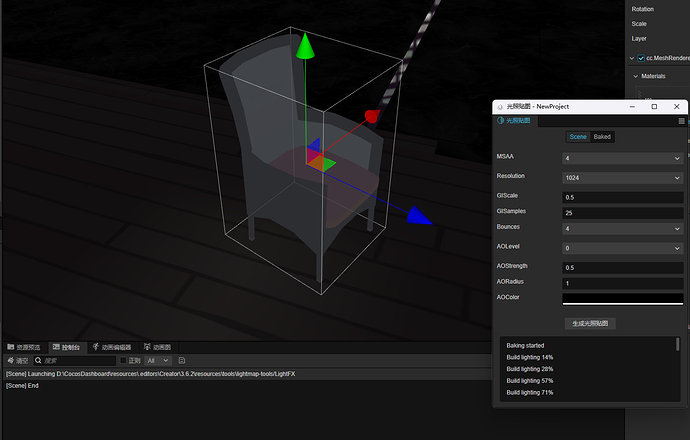The height and width of the screenshot is (440, 690).
Task: Close the lightmap NewProject window
Action: point(677,106)
